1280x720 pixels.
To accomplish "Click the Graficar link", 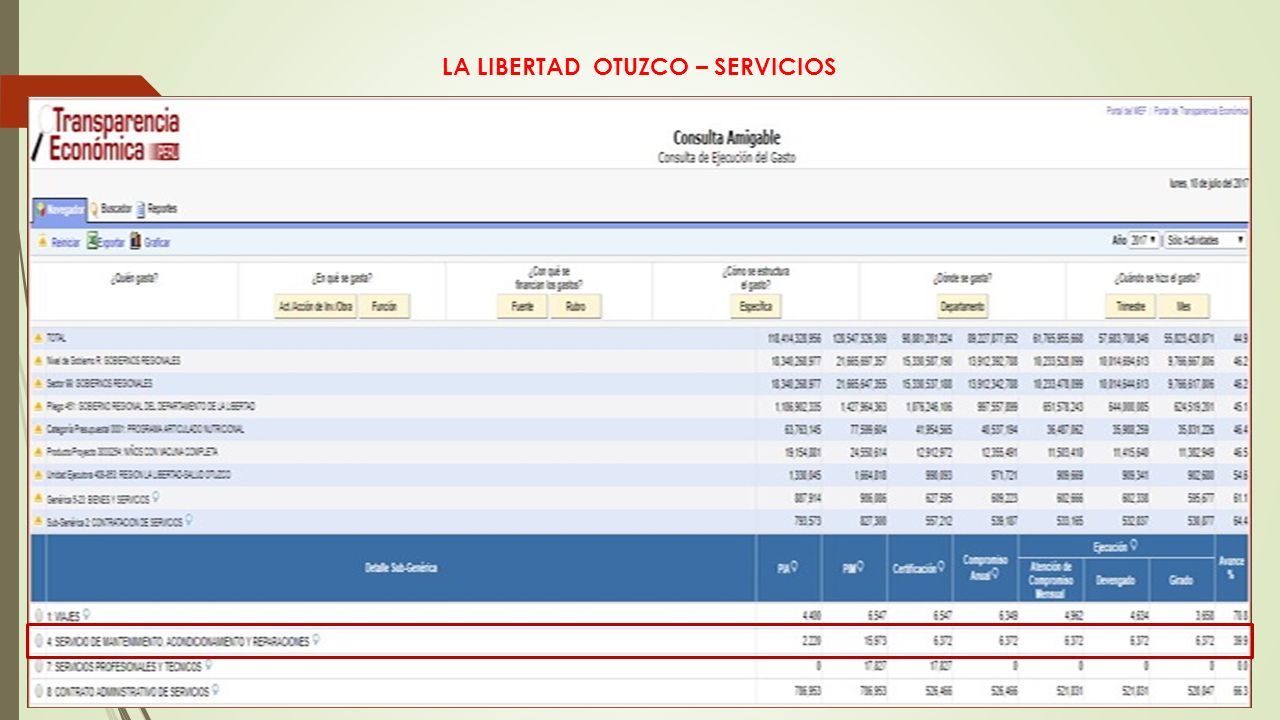I will point(157,242).
